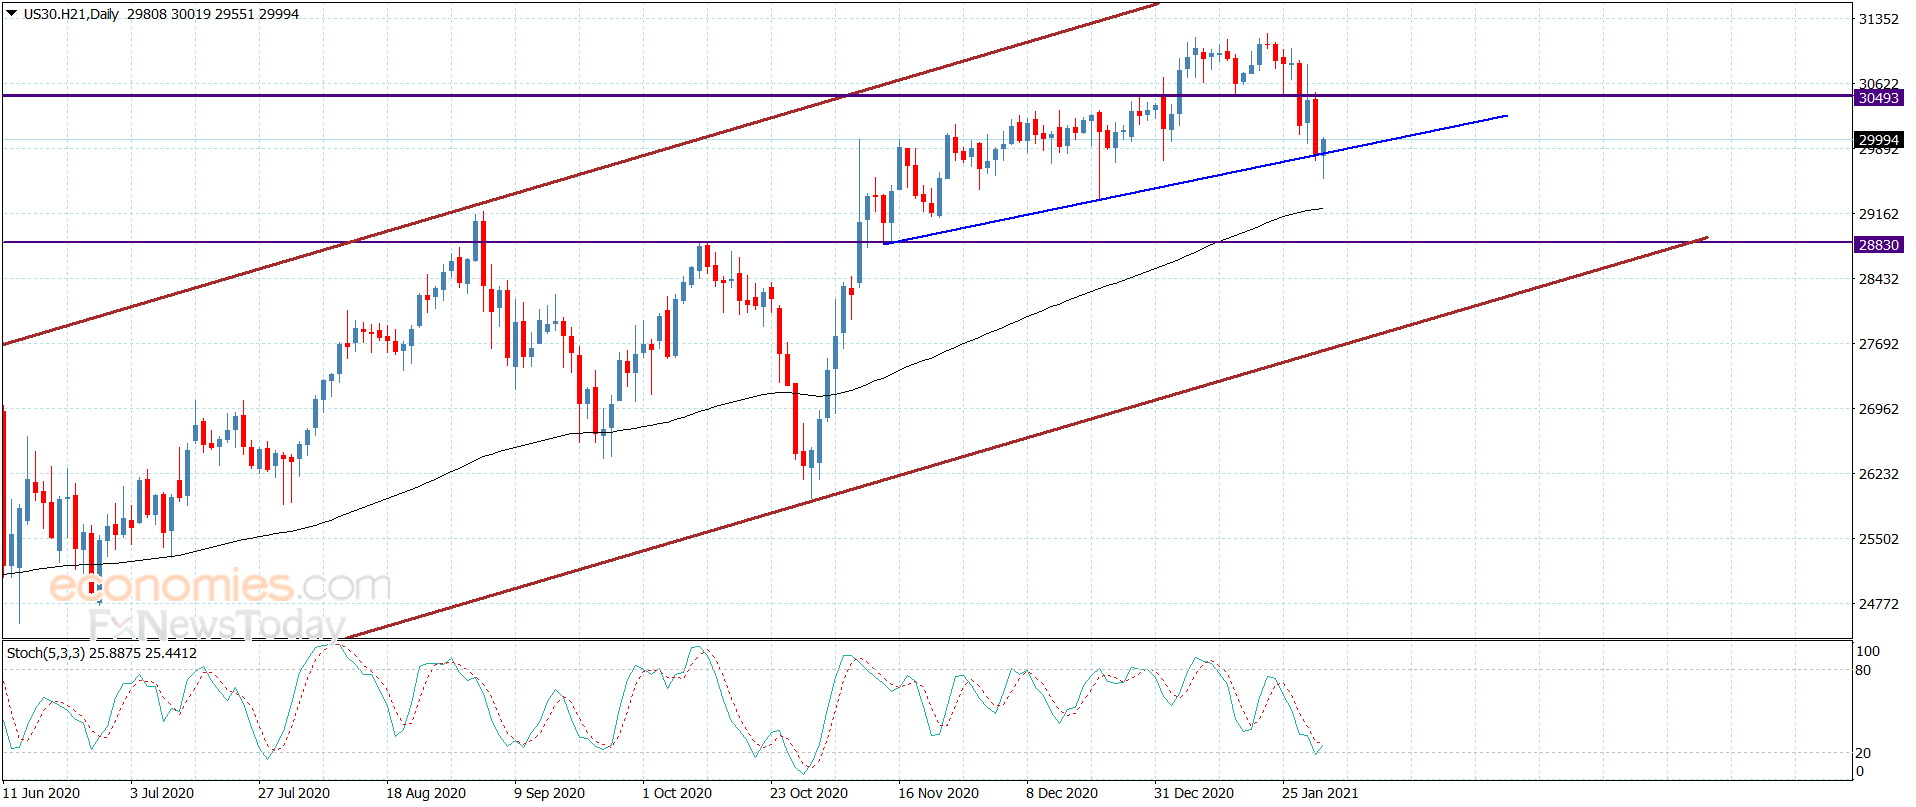Click the 25 Jan 2021 date label
This screenshot has height=807, width=1916.
click(x=1320, y=793)
